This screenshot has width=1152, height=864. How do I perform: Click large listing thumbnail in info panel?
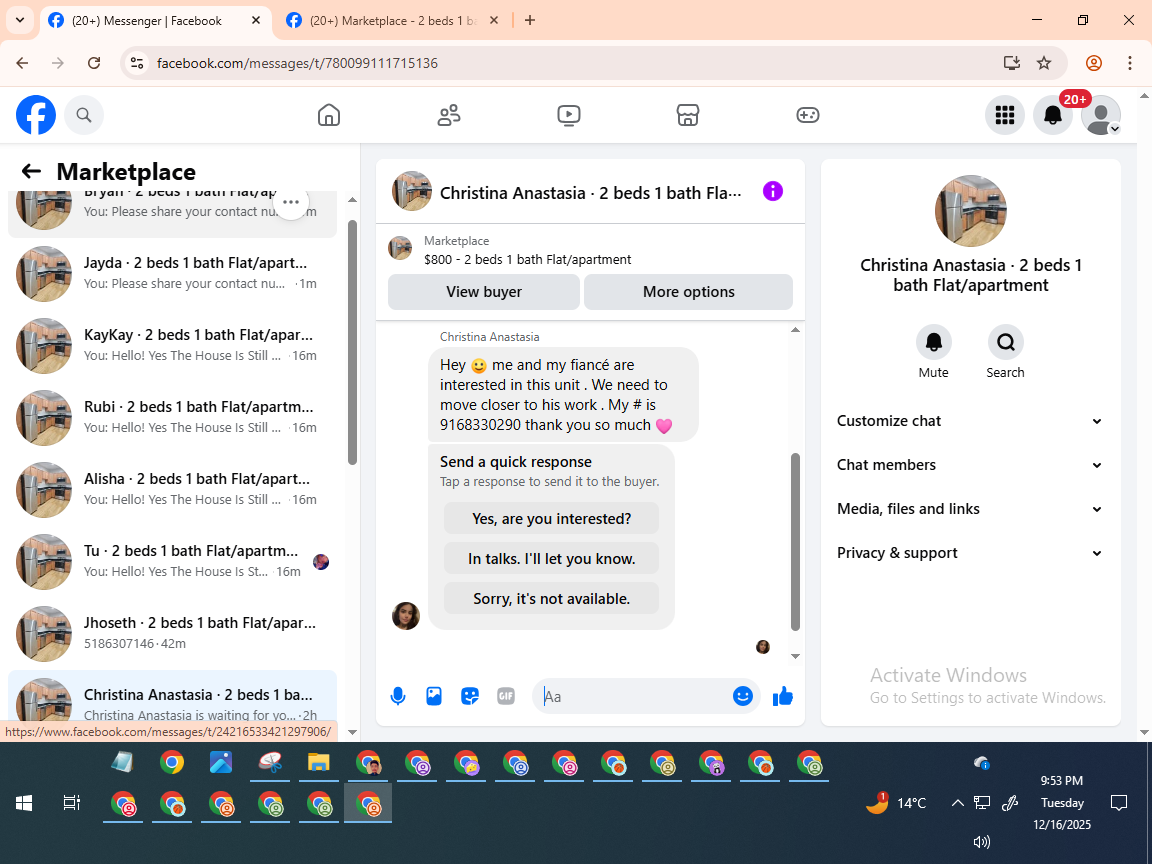(971, 211)
